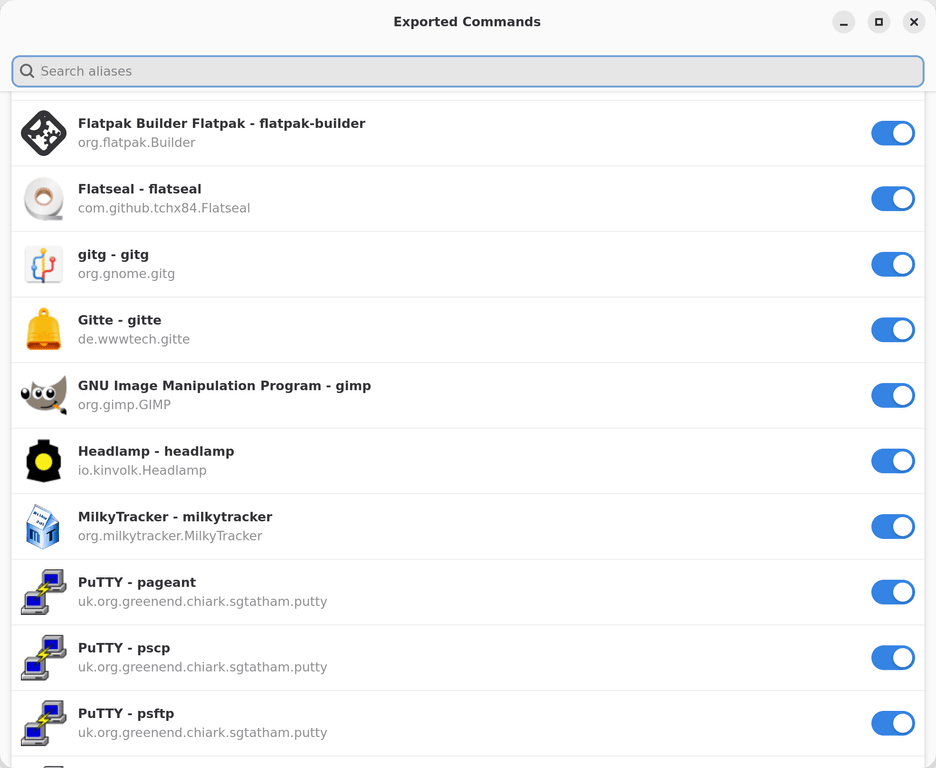Select the "org.milkytracker.MilkyTracker" app ID
This screenshot has height=768, width=936.
tap(170, 536)
